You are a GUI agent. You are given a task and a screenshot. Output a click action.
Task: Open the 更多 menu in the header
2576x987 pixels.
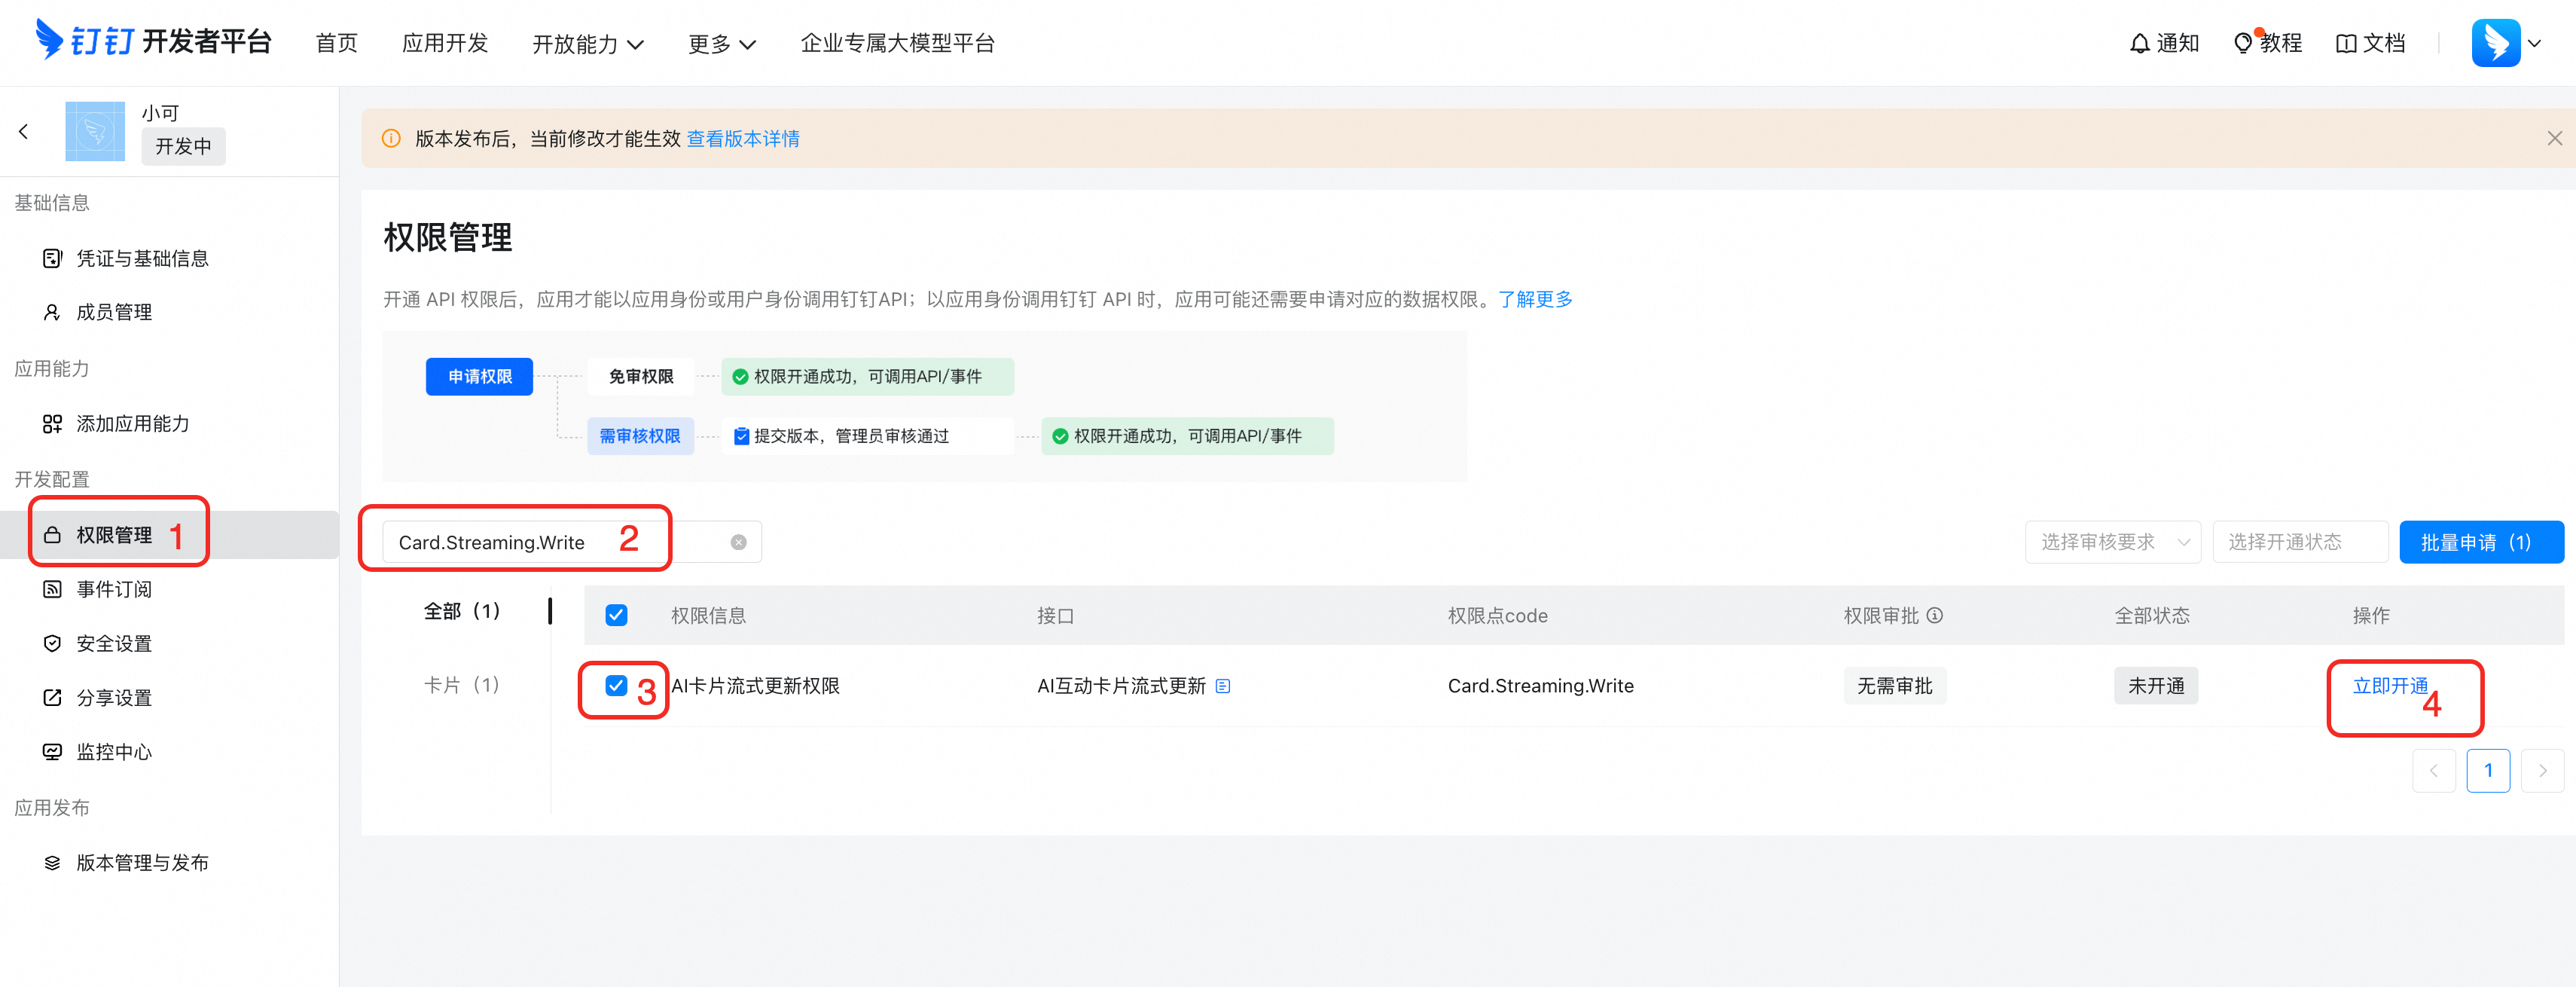[721, 44]
